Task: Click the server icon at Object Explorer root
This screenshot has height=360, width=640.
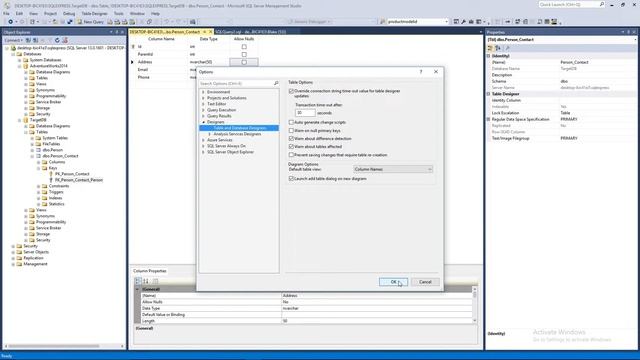Action: 13,48
